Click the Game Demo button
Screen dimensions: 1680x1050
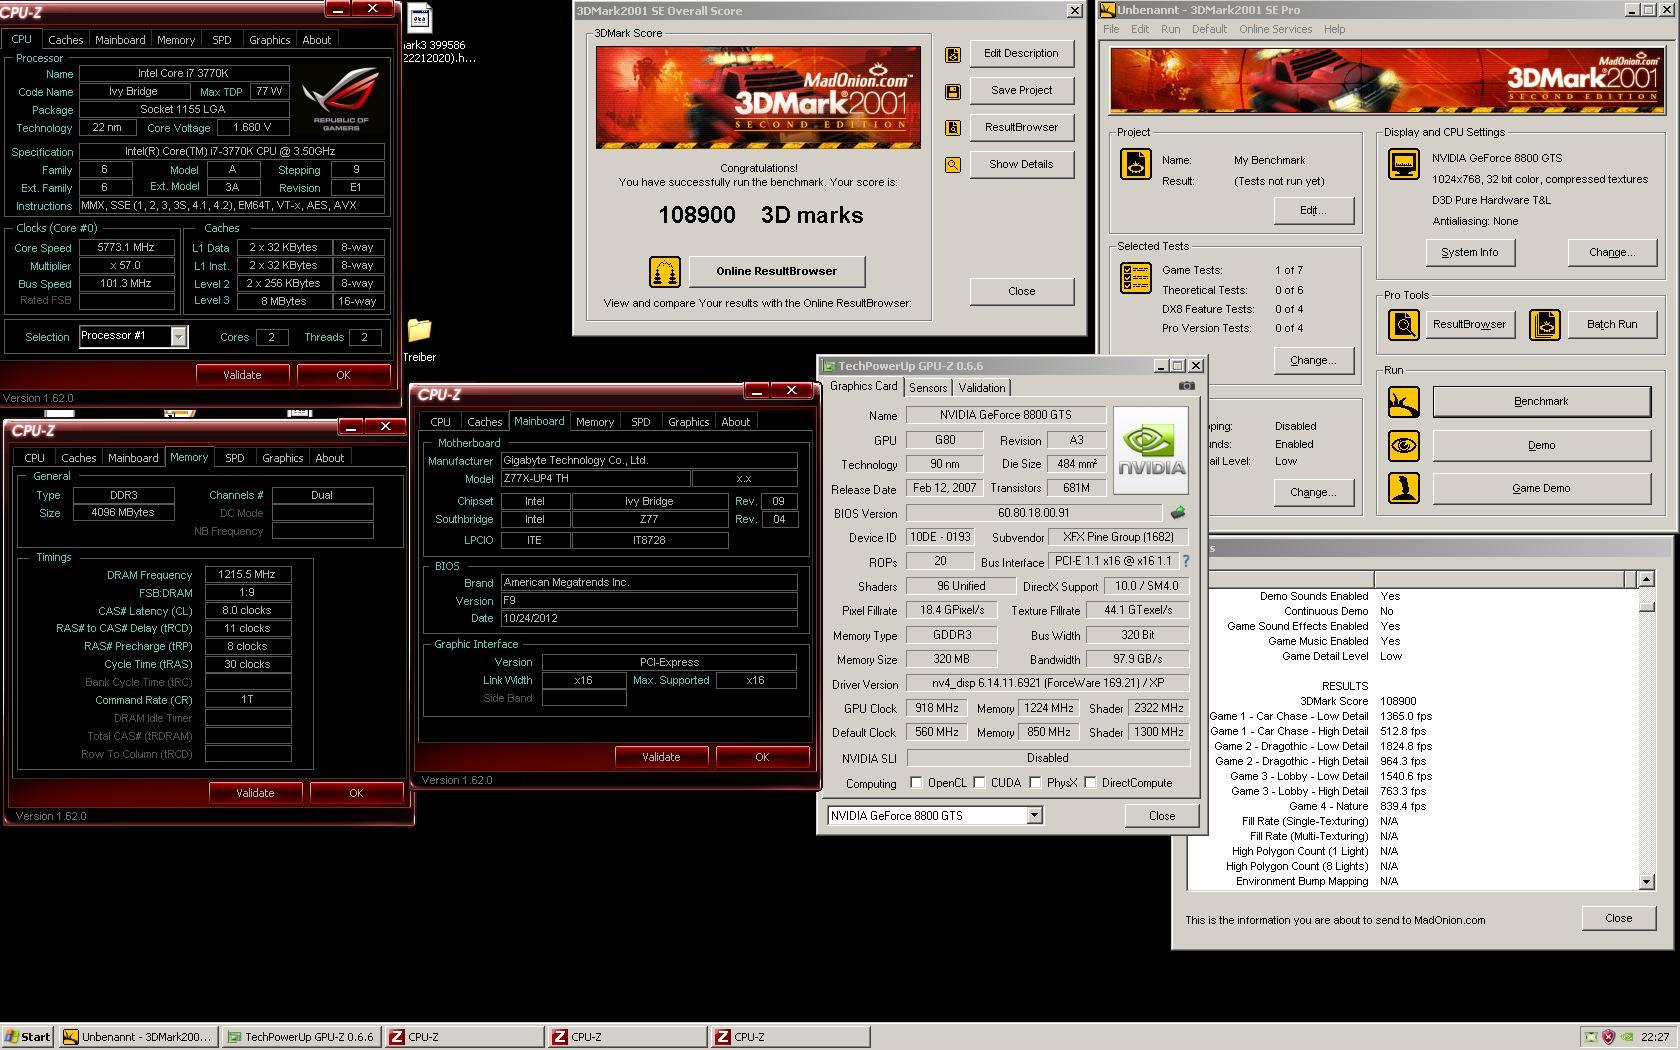[x=1541, y=489]
